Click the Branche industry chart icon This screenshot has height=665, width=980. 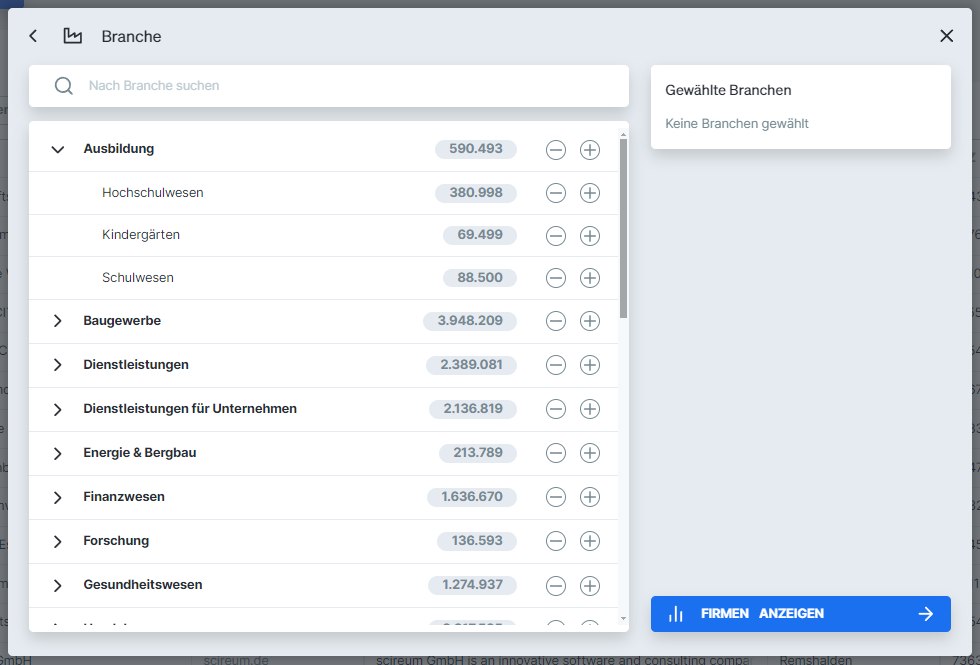(x=72, y=36)
